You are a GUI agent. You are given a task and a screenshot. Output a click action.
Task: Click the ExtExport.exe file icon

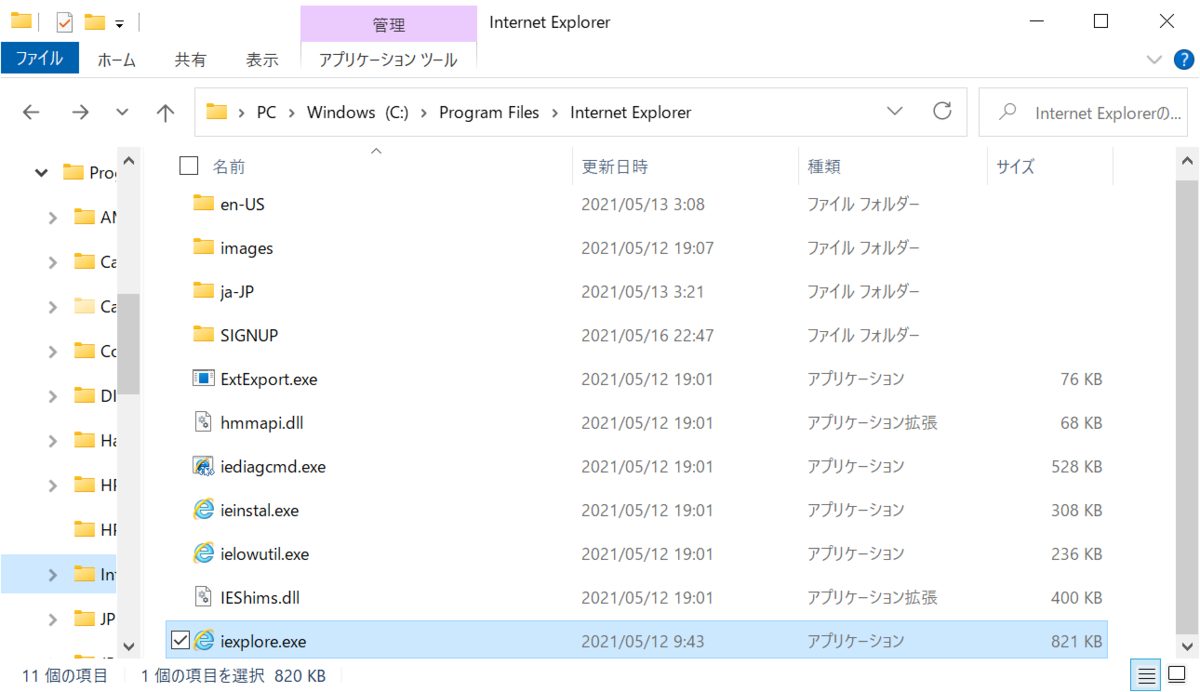coord(203,379)
